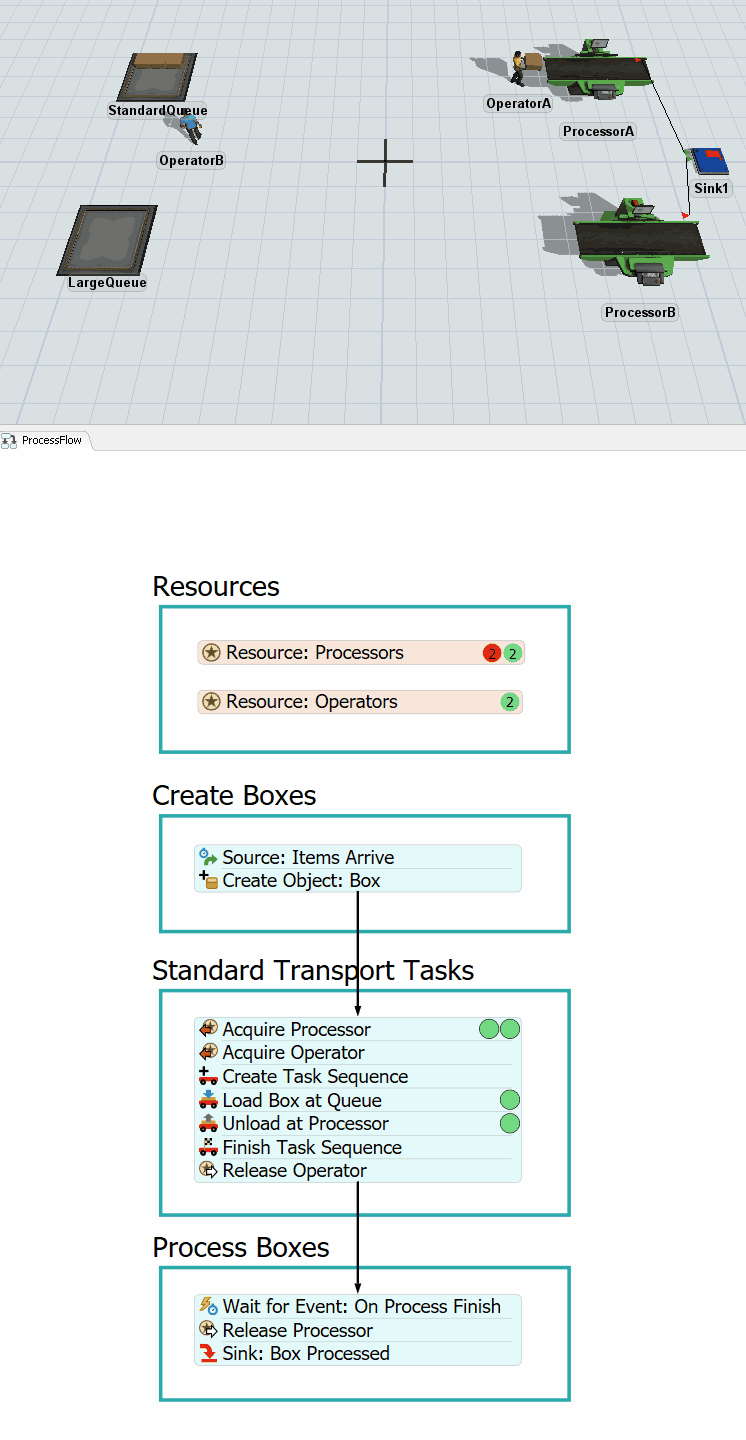Click the Sink1 object

pyautogui.click(x=709, y=160)
